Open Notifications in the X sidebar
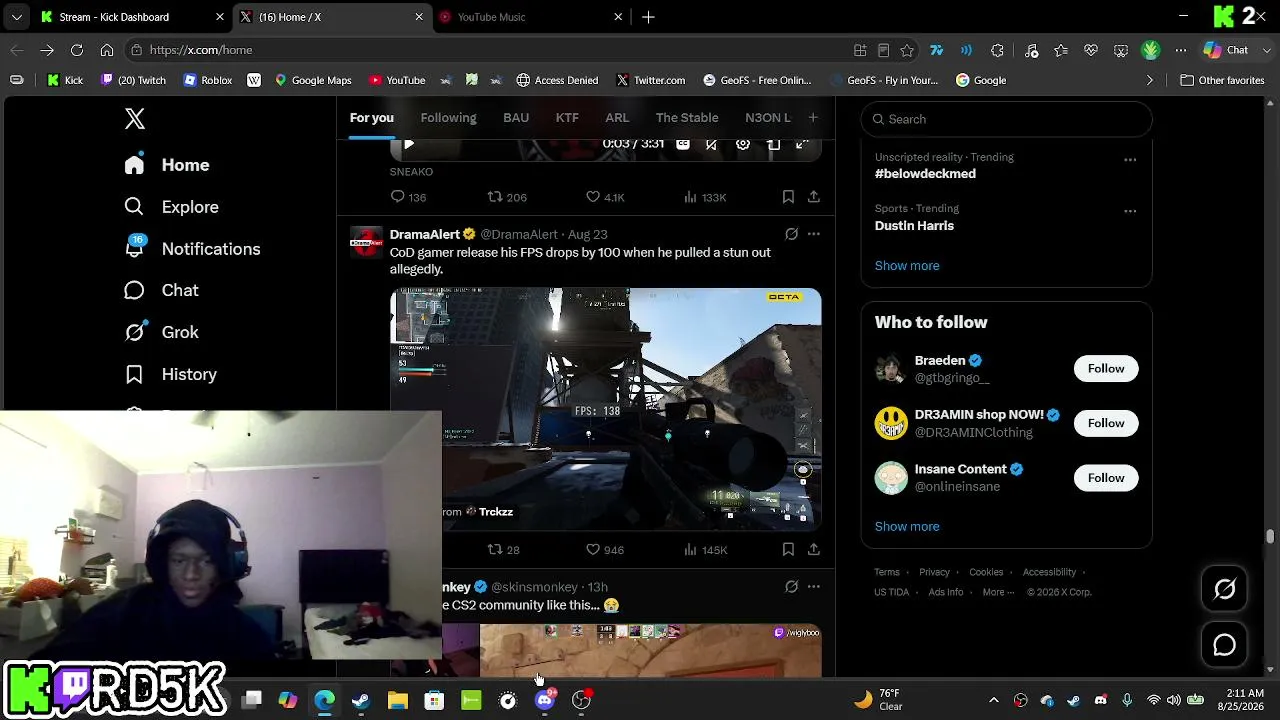 click(x=192, y=249)
